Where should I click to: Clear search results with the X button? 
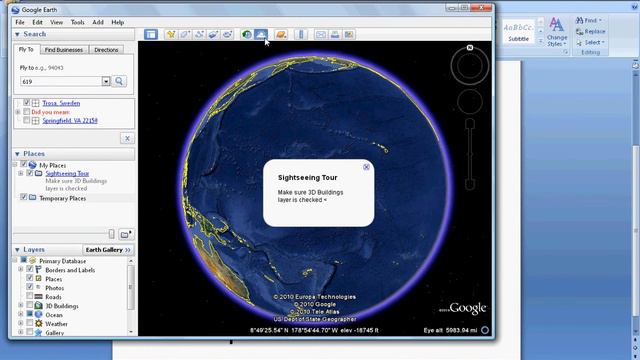click(127, 138)
